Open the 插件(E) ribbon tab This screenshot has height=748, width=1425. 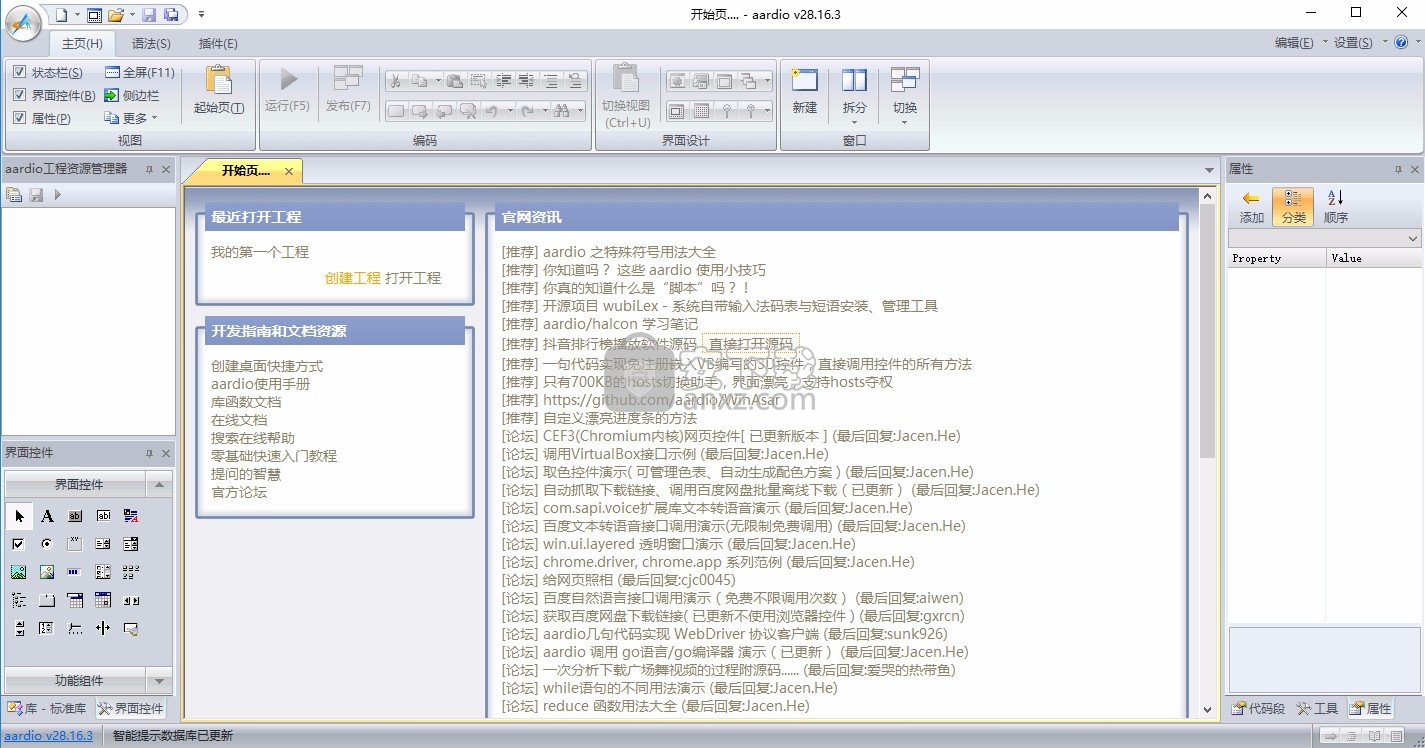[218, 43]
